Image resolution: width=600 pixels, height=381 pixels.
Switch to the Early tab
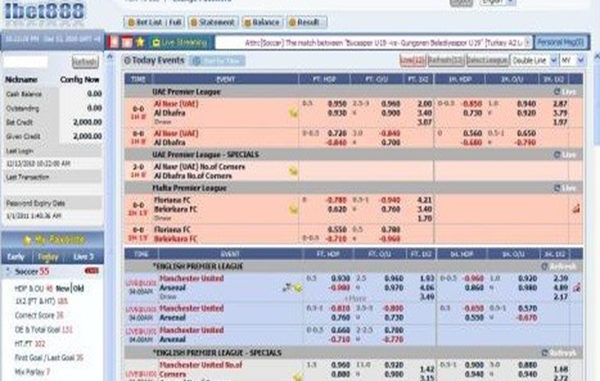(x=16, y=257)
